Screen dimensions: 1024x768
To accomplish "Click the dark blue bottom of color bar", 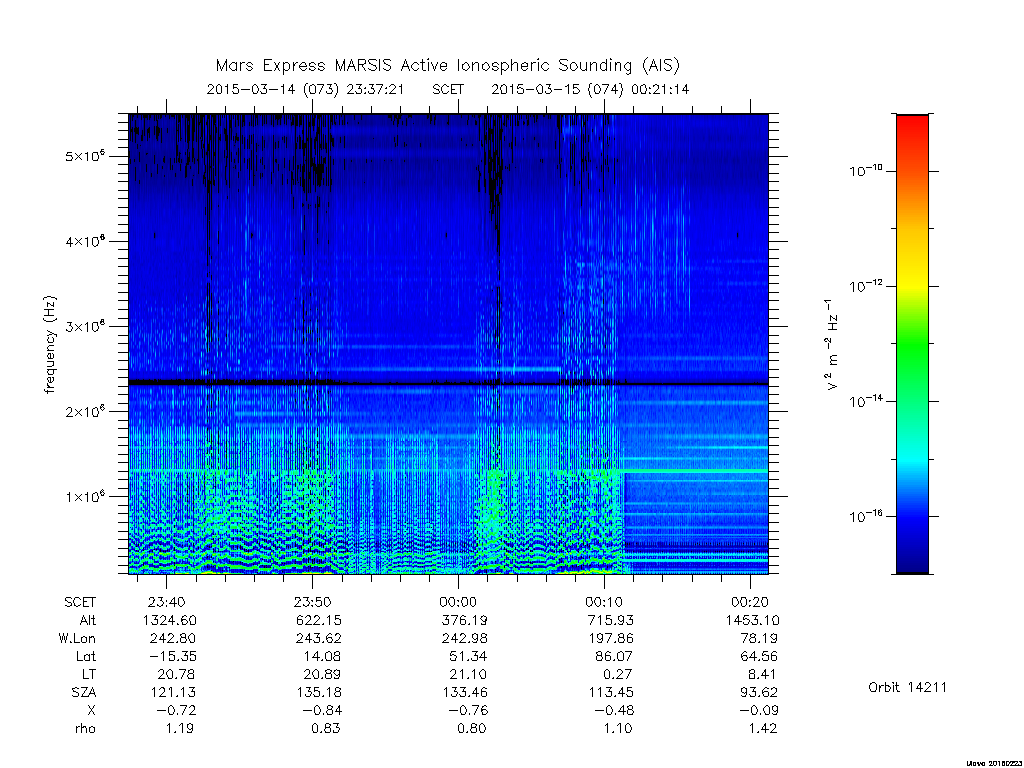I will [912, 555].
